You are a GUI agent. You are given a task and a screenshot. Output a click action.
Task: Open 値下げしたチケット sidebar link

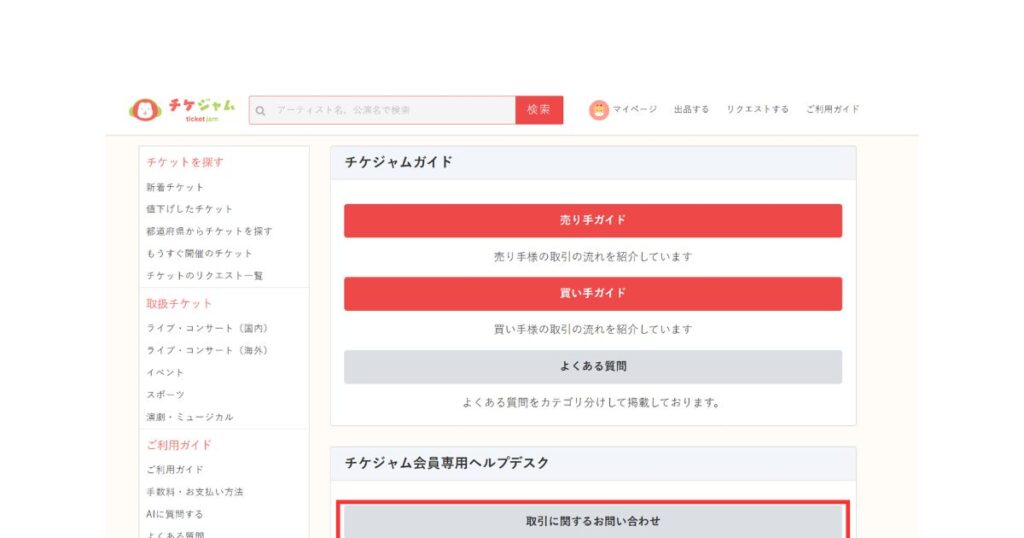point(189,209)
